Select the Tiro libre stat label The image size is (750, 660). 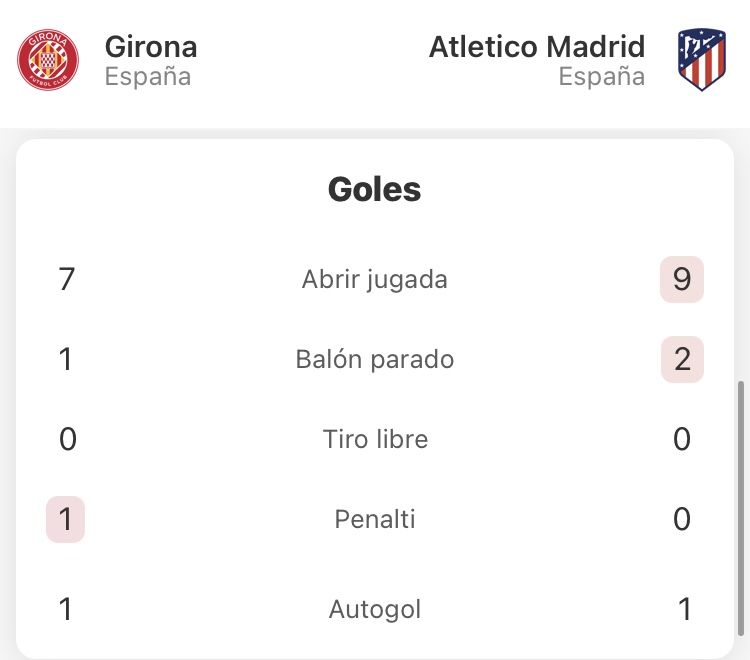coord(375,439)
